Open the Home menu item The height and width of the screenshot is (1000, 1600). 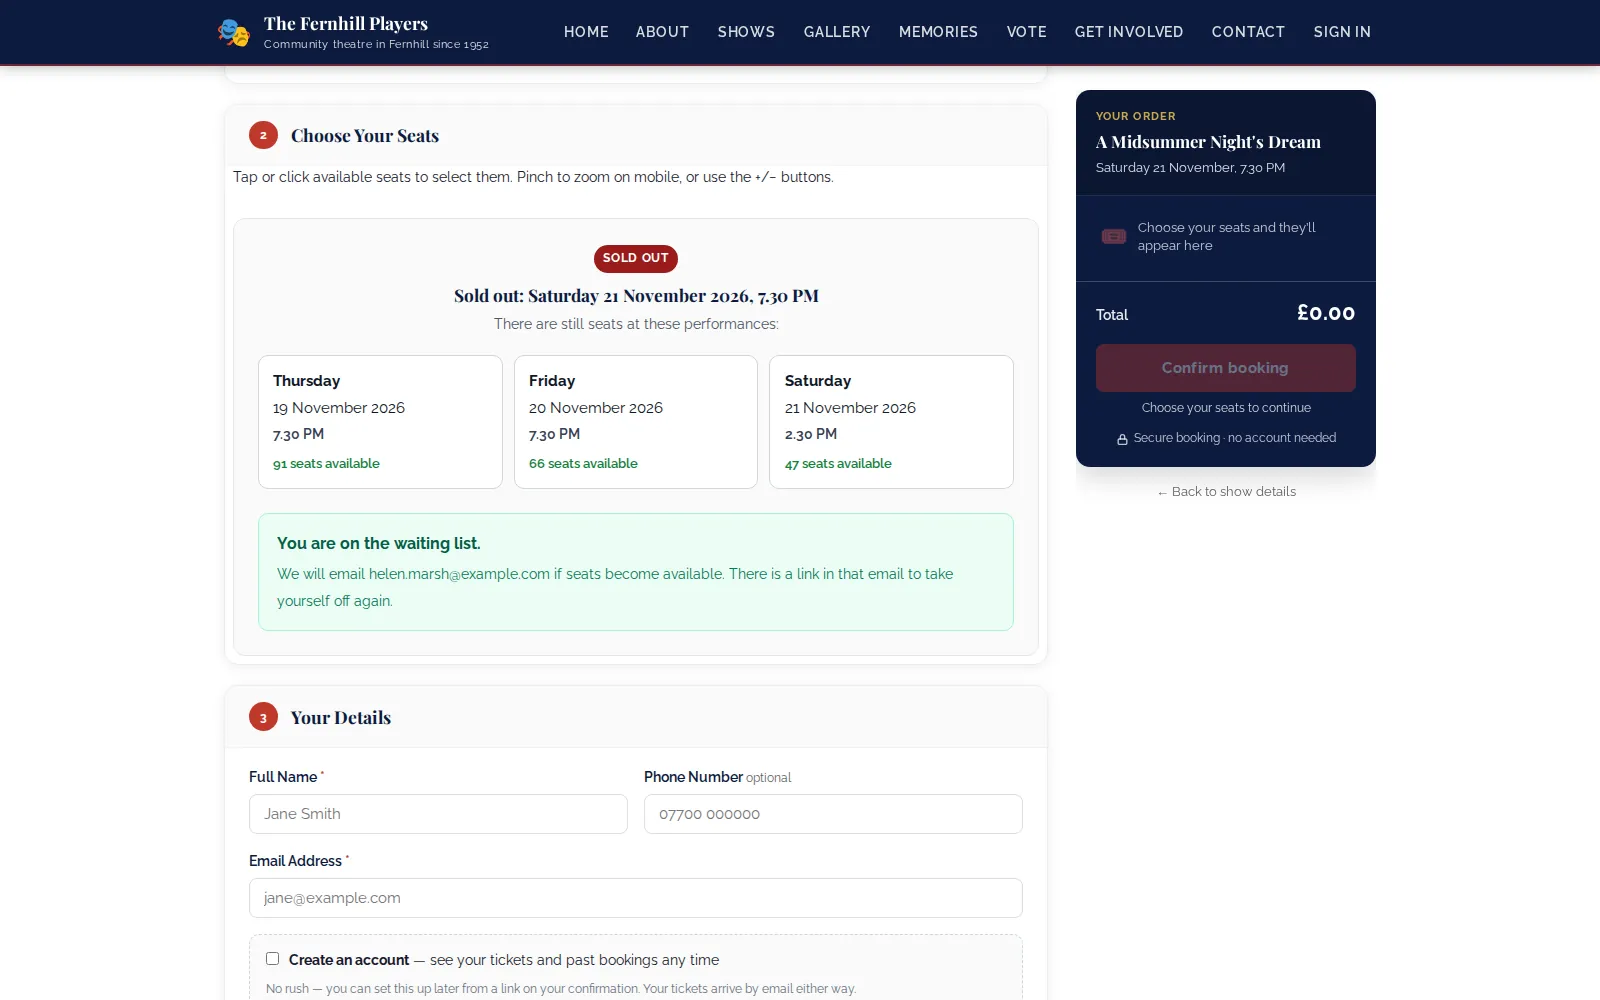[x=586, y=32]
